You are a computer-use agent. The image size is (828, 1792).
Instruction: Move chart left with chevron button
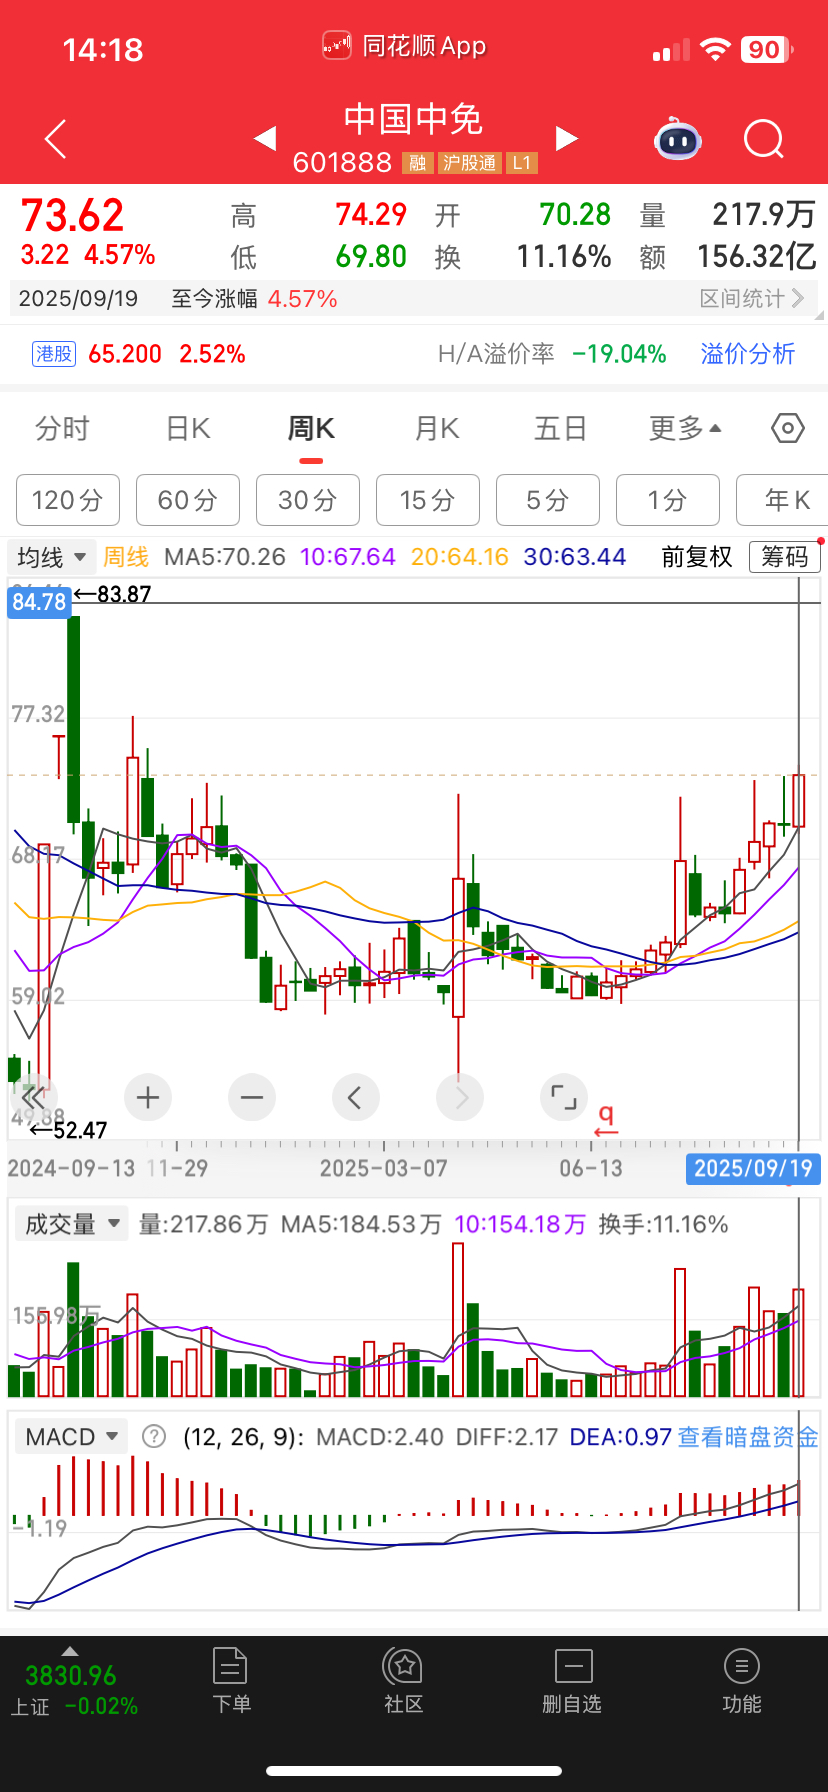(356, 1098)
